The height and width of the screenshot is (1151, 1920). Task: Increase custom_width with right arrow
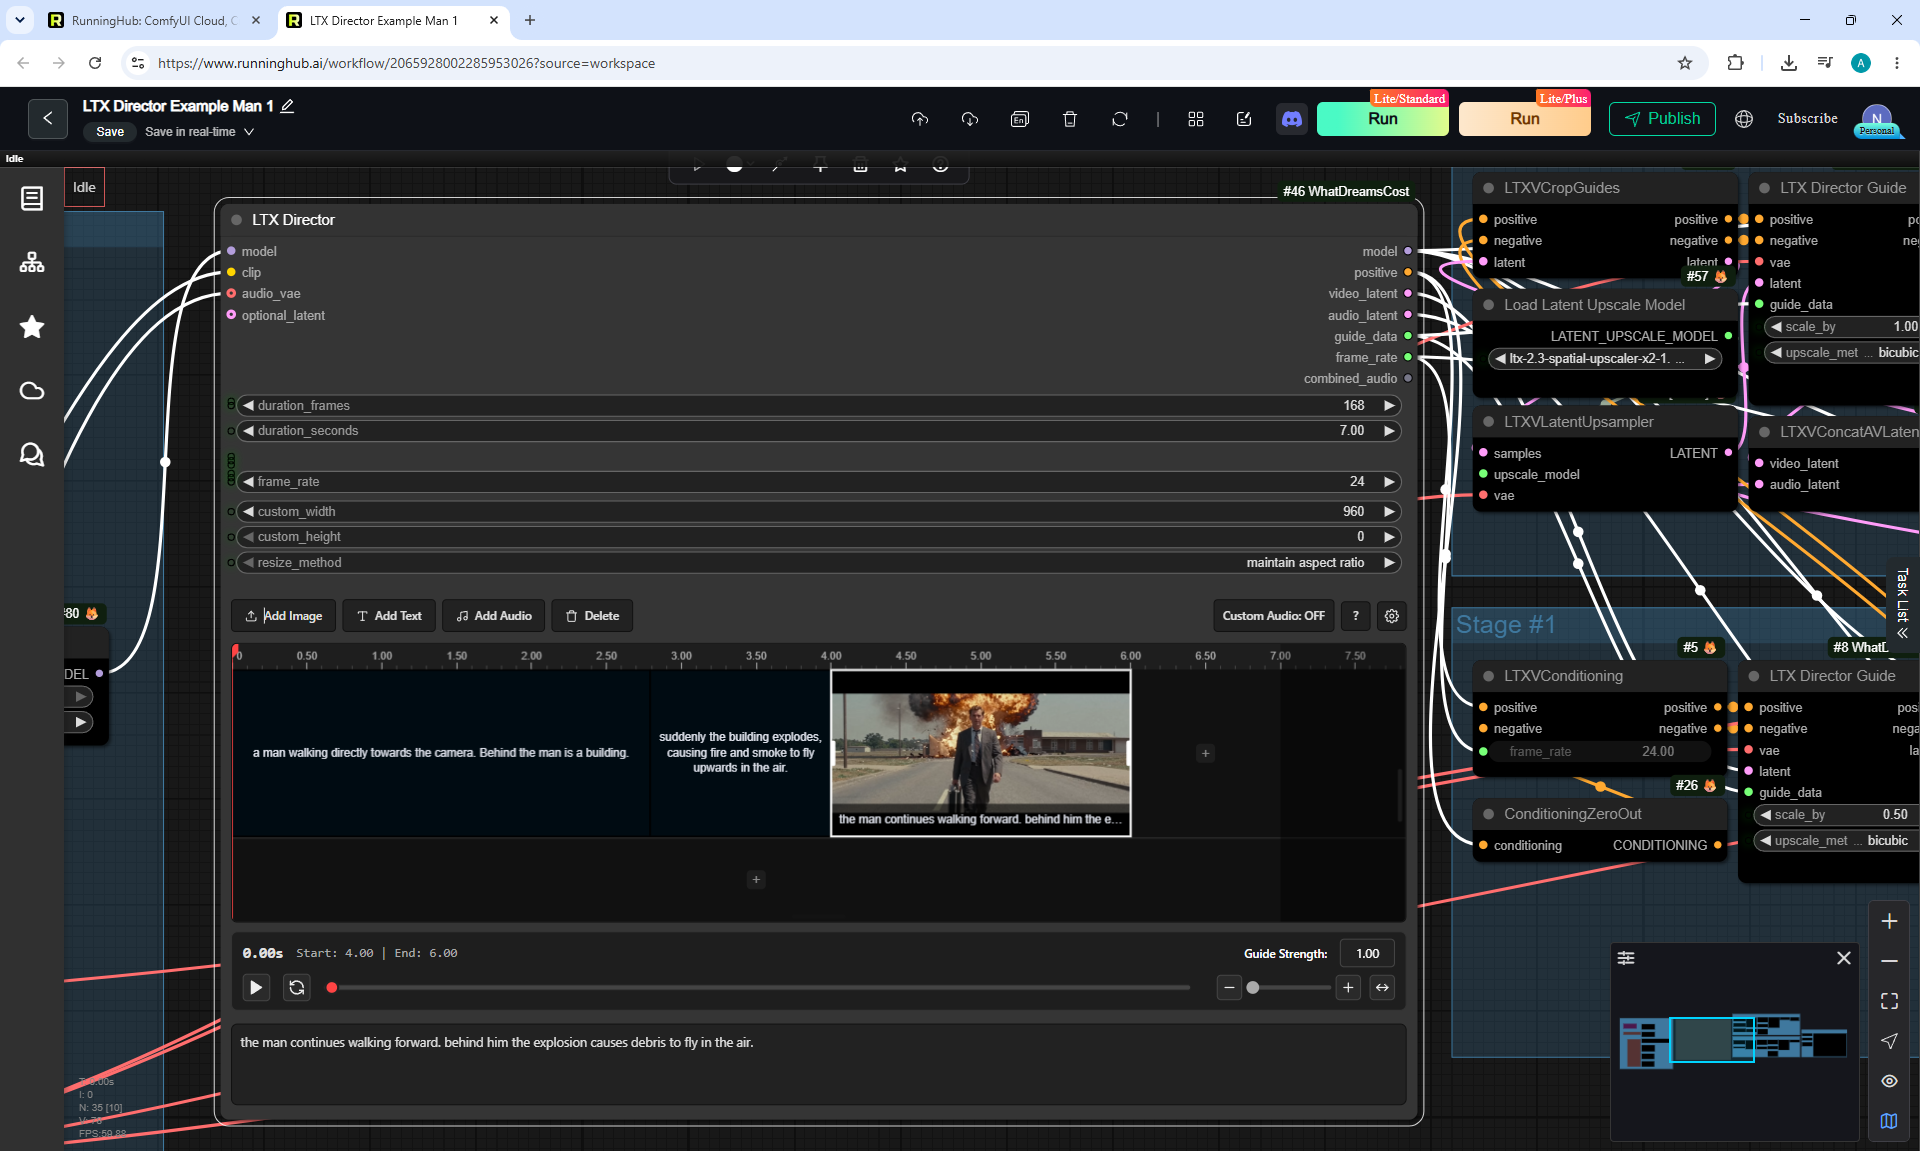coord(1389,512)
